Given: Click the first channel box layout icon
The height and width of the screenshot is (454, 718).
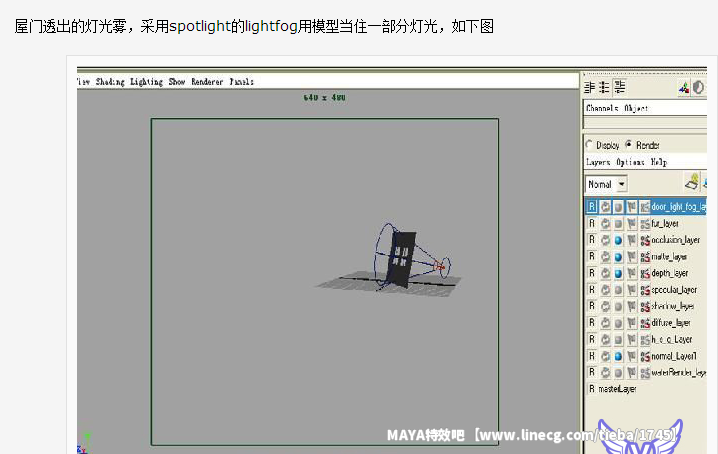Looking at the screenshot, I should tap(590, 87).
